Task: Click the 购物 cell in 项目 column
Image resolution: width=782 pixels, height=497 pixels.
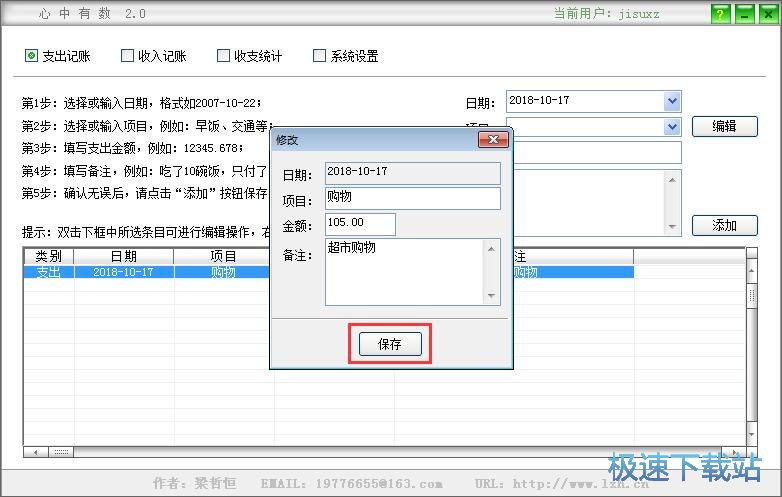Action: pos(222,272)
